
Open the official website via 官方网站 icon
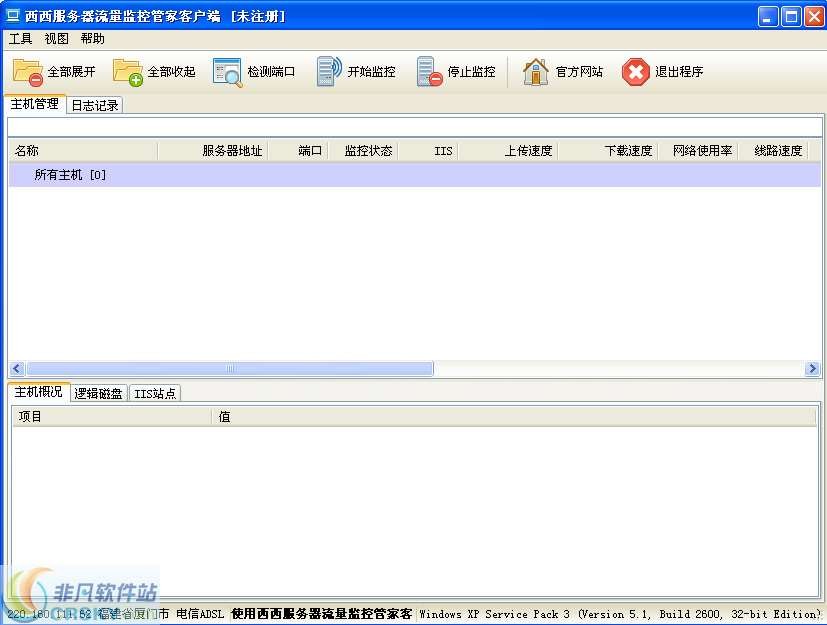click(x=534, y=70)
